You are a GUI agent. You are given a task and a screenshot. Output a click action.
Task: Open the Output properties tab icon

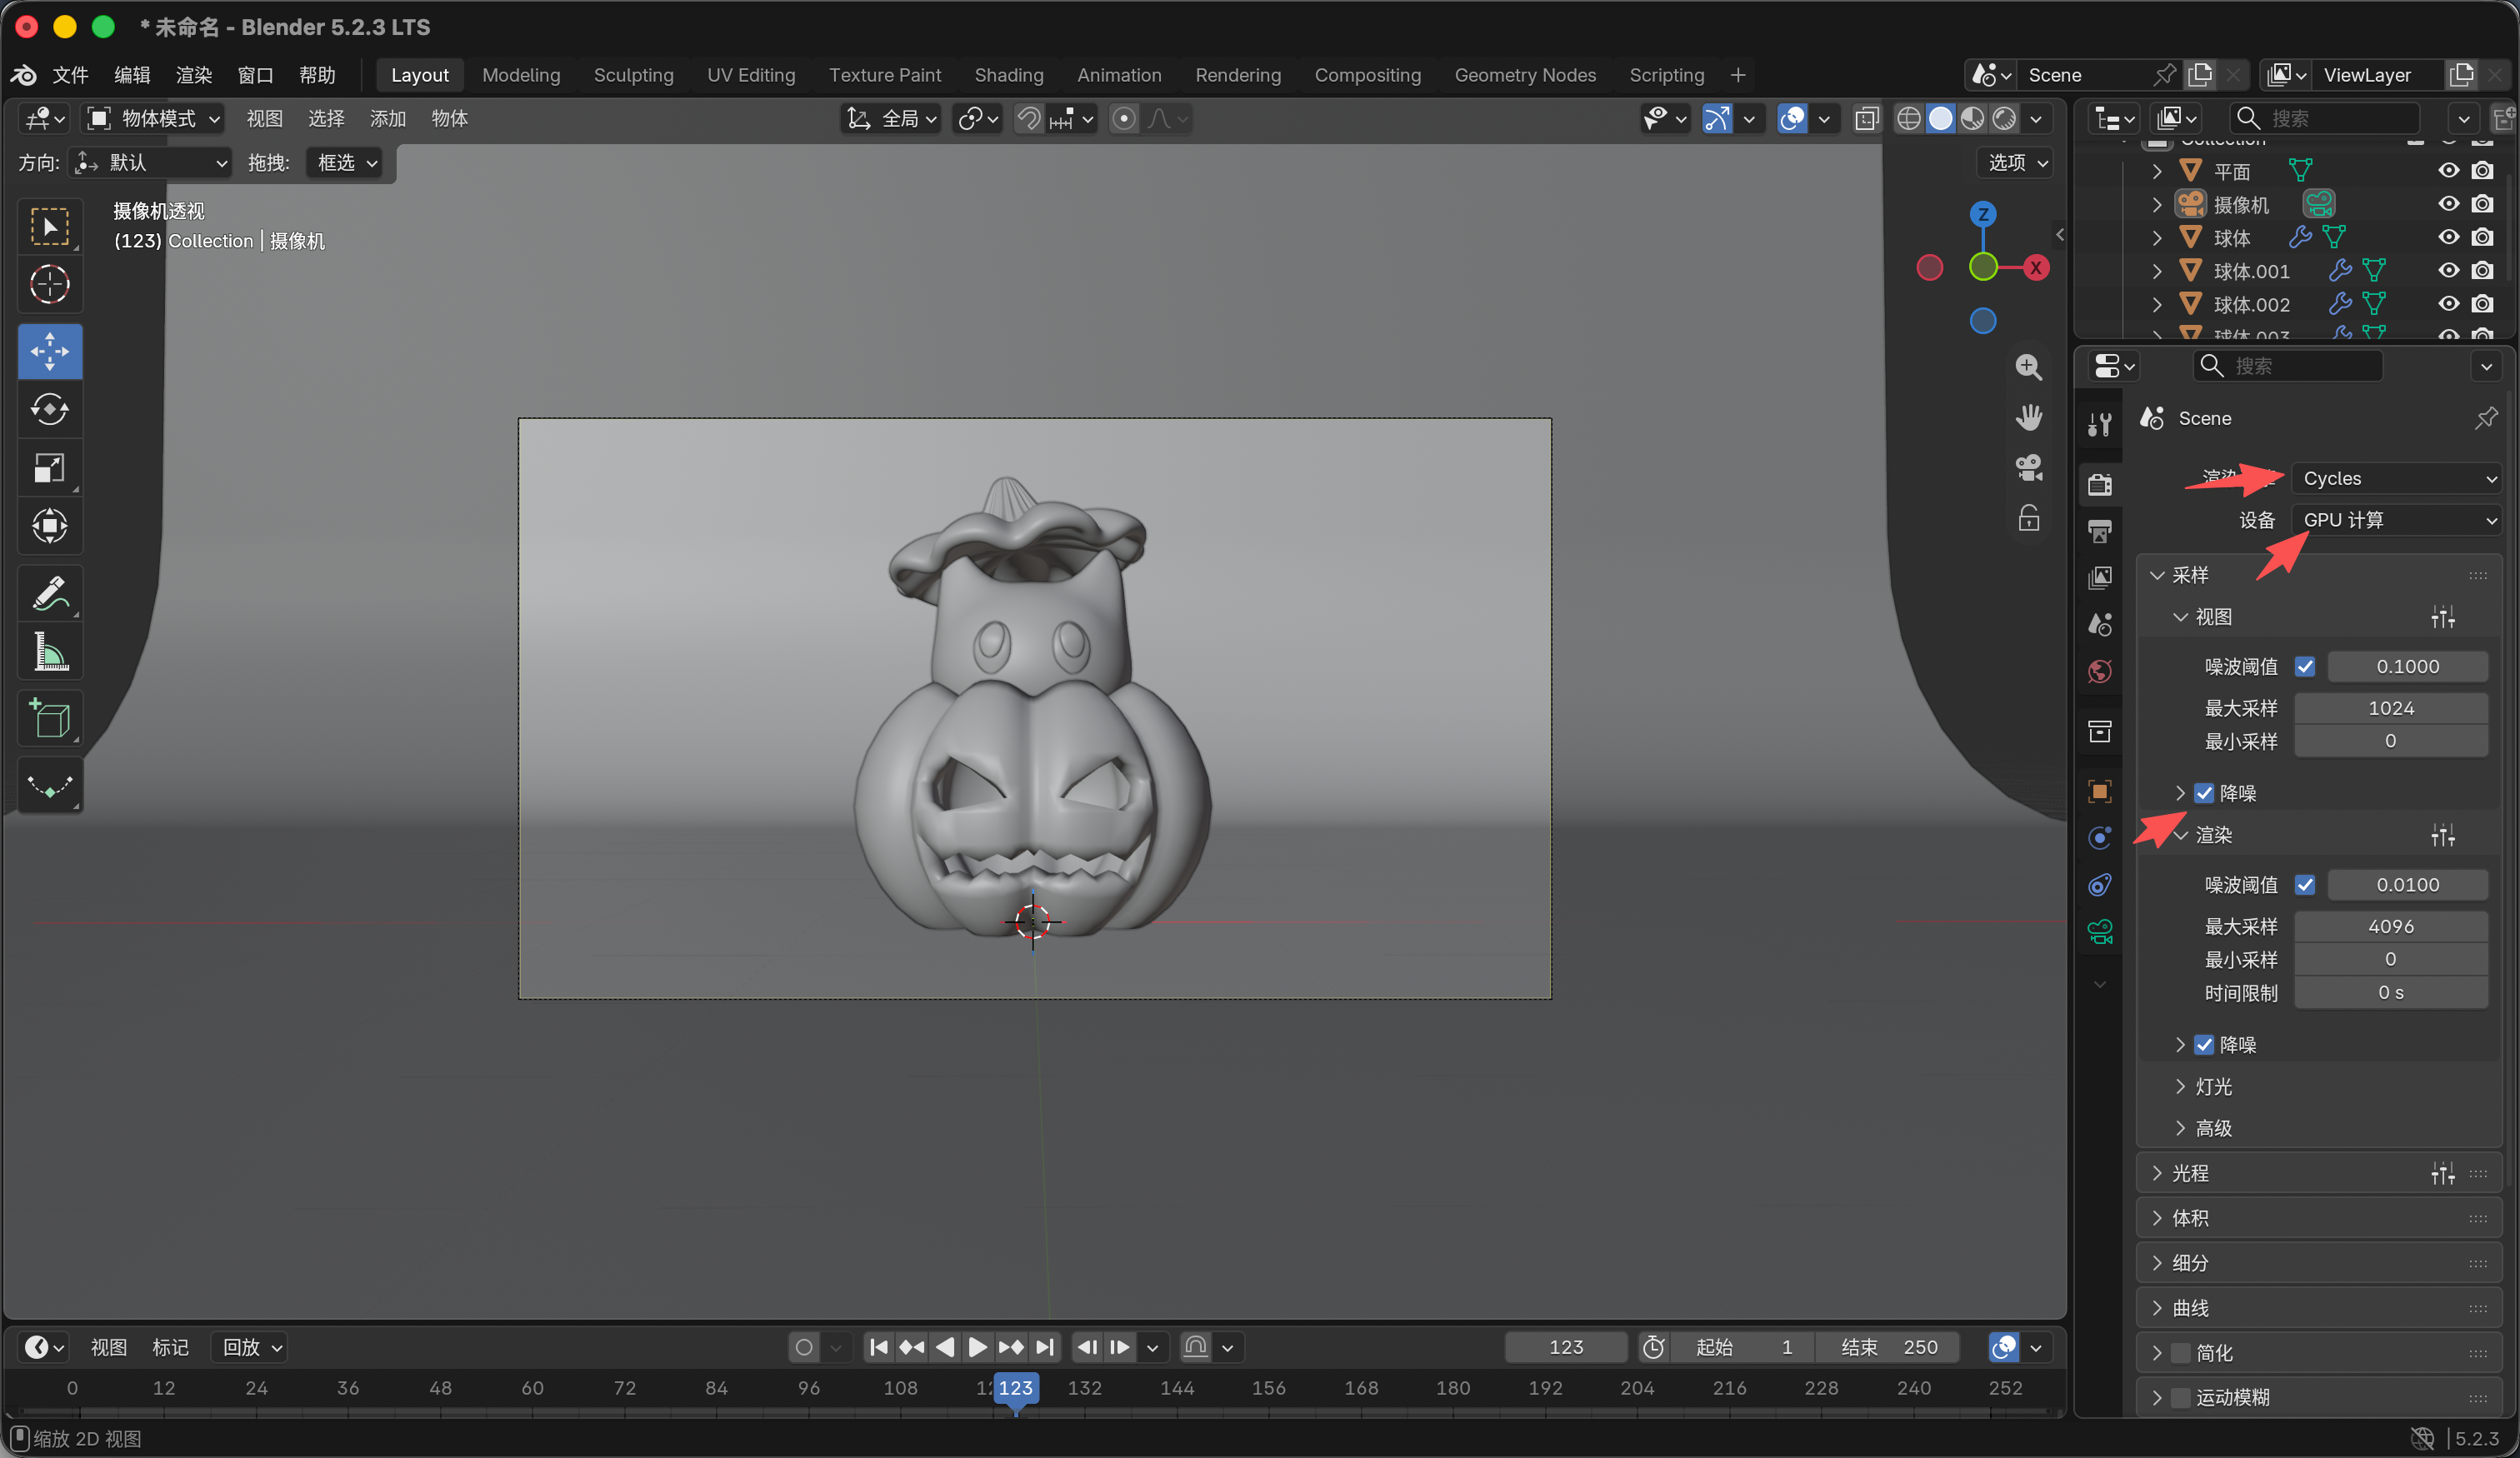(2100, 531)
